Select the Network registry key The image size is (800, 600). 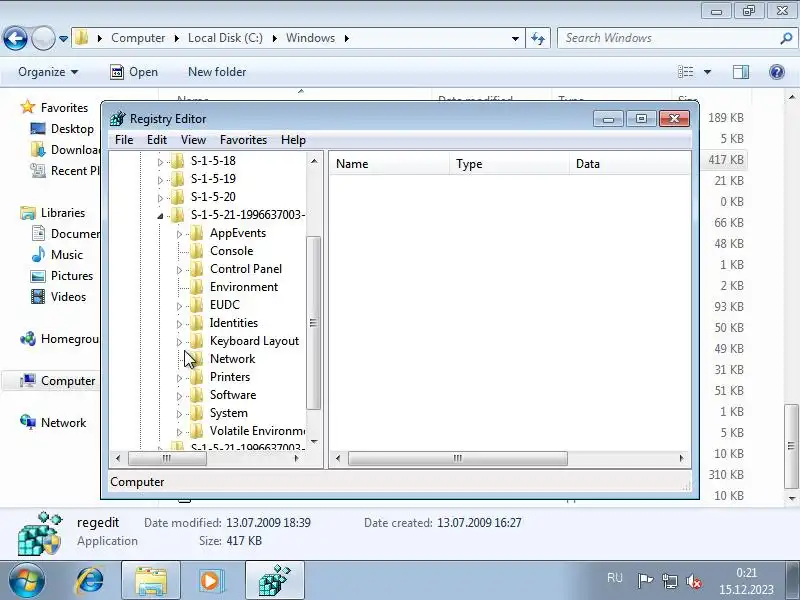click(x=232, y=359)
